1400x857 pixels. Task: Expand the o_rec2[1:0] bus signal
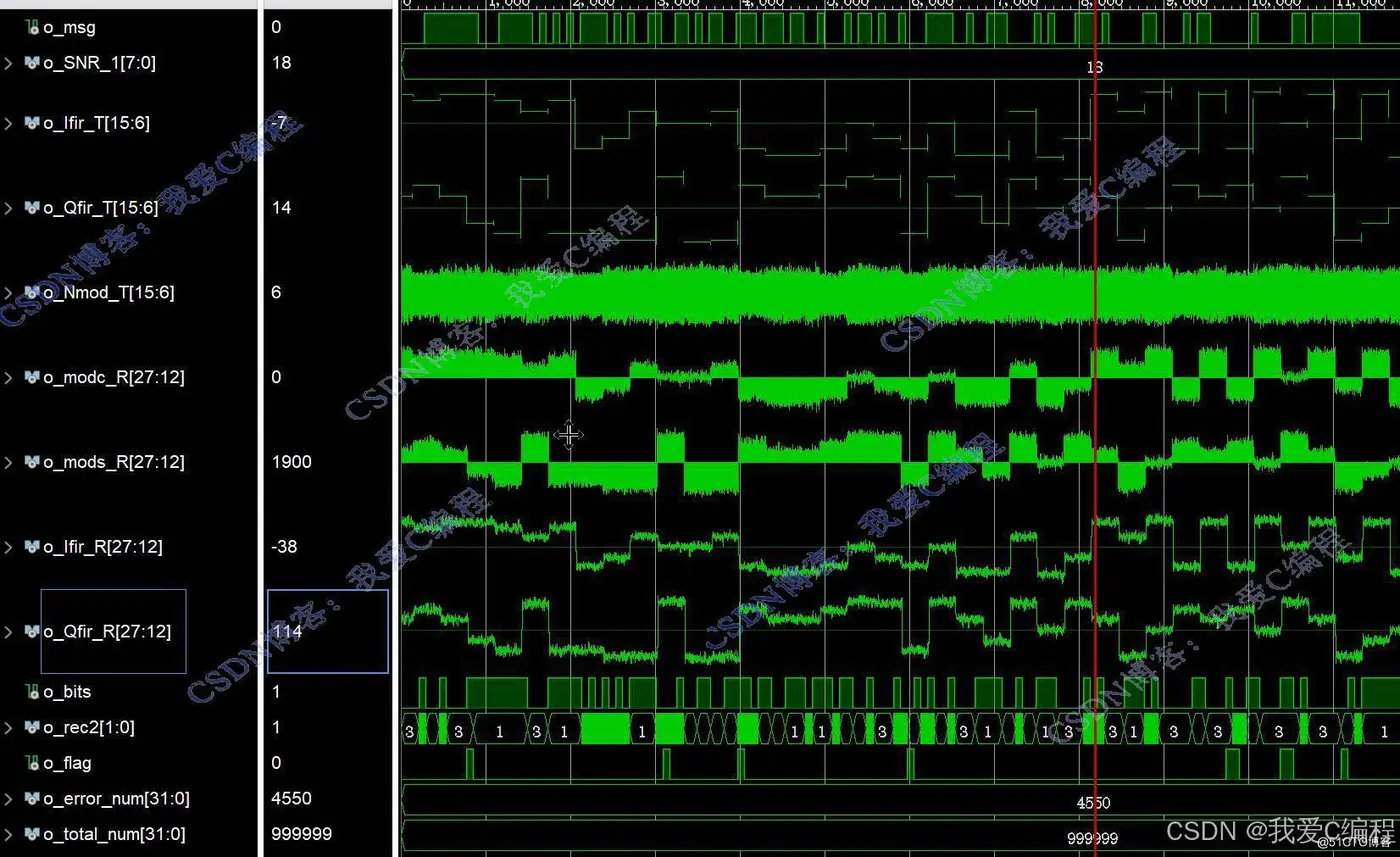pos(9,728)
